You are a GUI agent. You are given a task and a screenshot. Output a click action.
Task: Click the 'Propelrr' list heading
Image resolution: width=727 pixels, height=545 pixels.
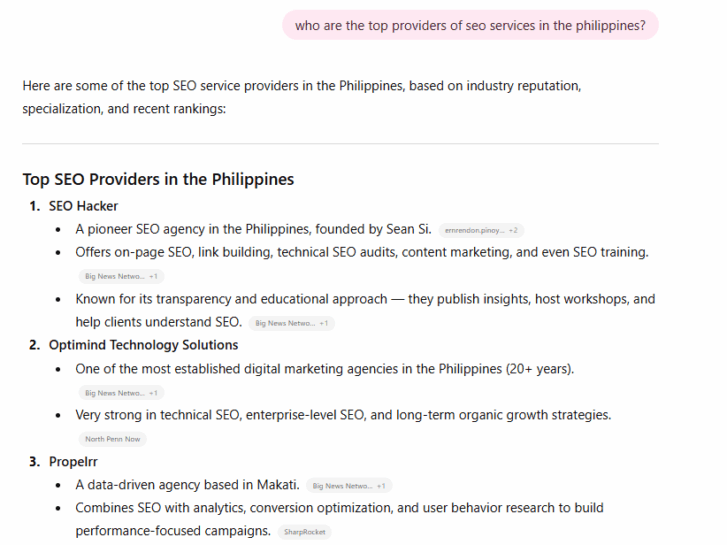[x=73, y=462]
